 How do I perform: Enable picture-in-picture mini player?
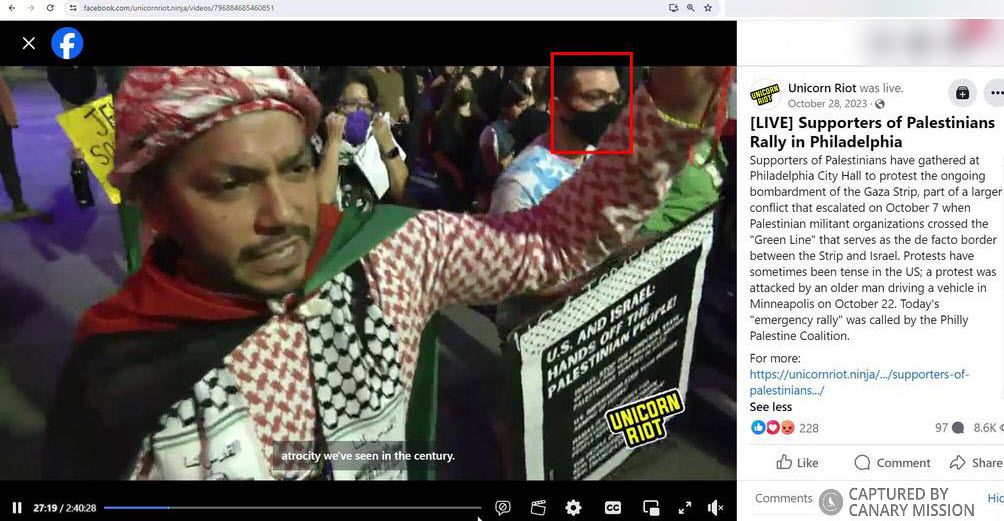click(651, 508)
